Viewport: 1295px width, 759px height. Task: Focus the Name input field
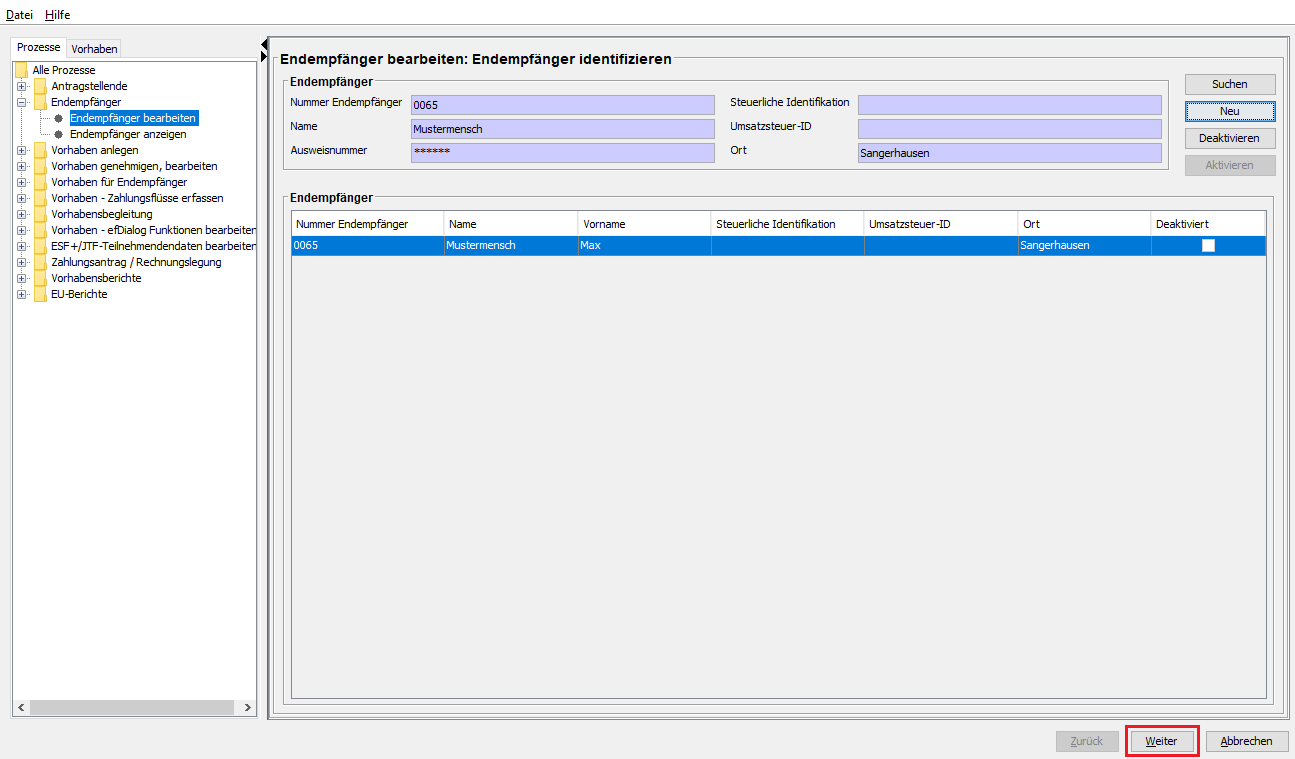pyautogui.click(x=563, y=129)
